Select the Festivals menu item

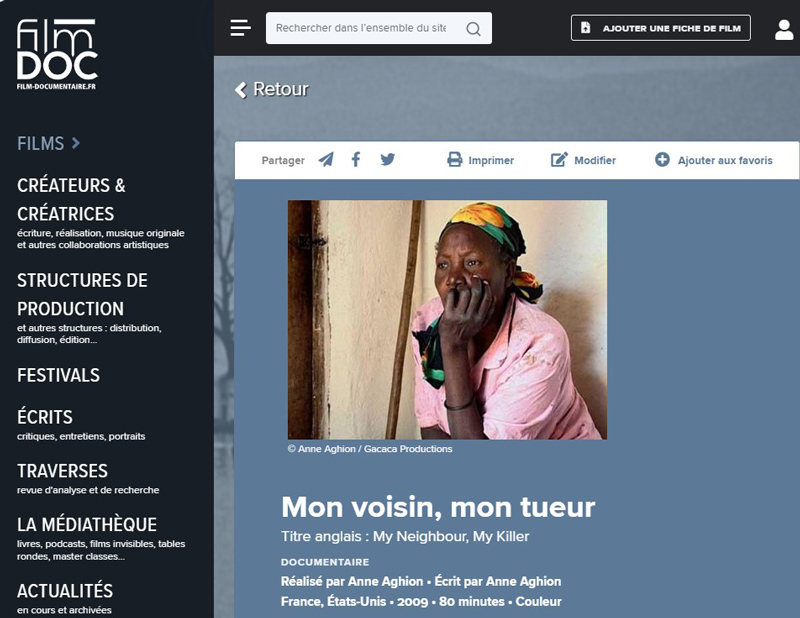point(58,375)
